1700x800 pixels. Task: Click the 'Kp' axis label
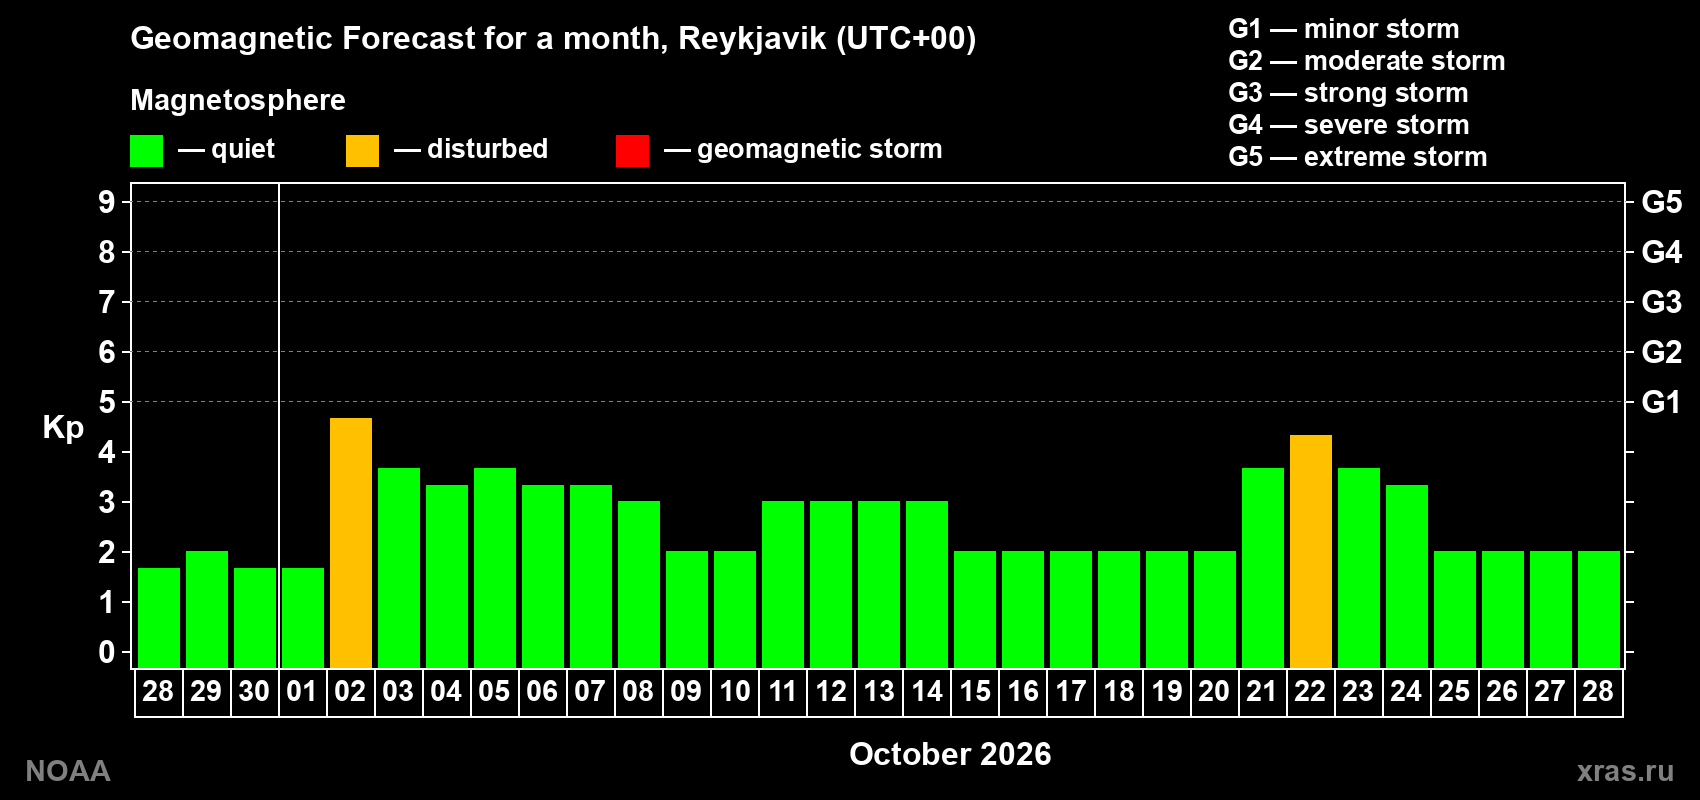(63, 428)
